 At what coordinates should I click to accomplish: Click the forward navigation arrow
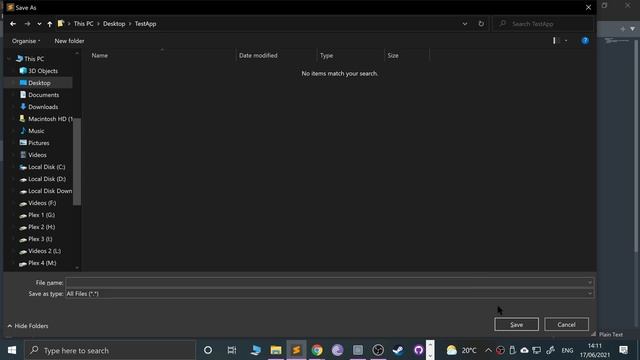pos(27,24)
